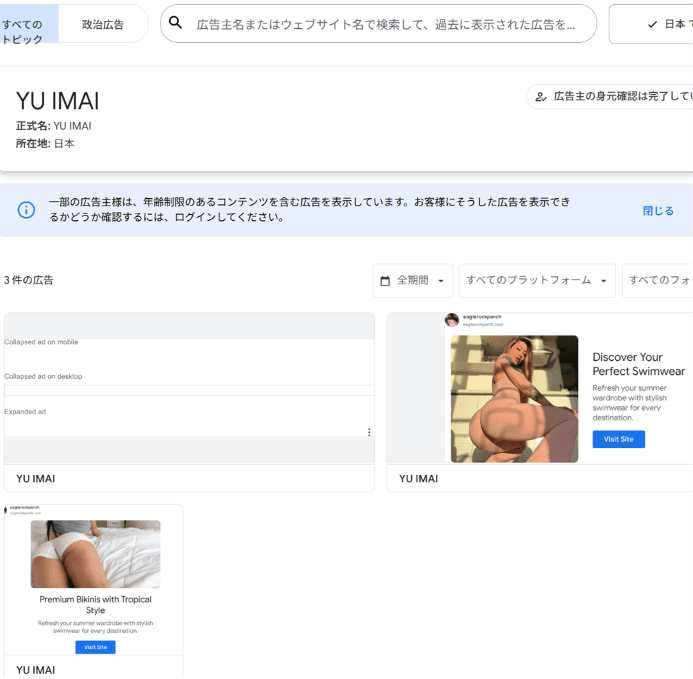Viewport: 693px width, 679px height.
Task: Click the advertiser verification person icon
Action: click(541, 96)
